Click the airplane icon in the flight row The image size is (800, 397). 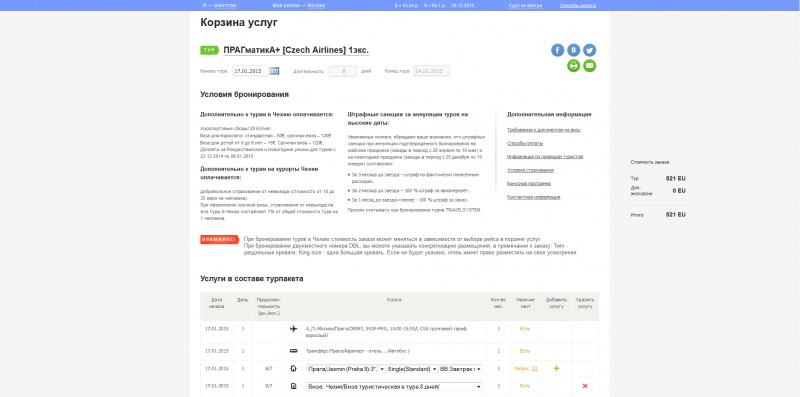pyautogui.click(x=293, y=329)
